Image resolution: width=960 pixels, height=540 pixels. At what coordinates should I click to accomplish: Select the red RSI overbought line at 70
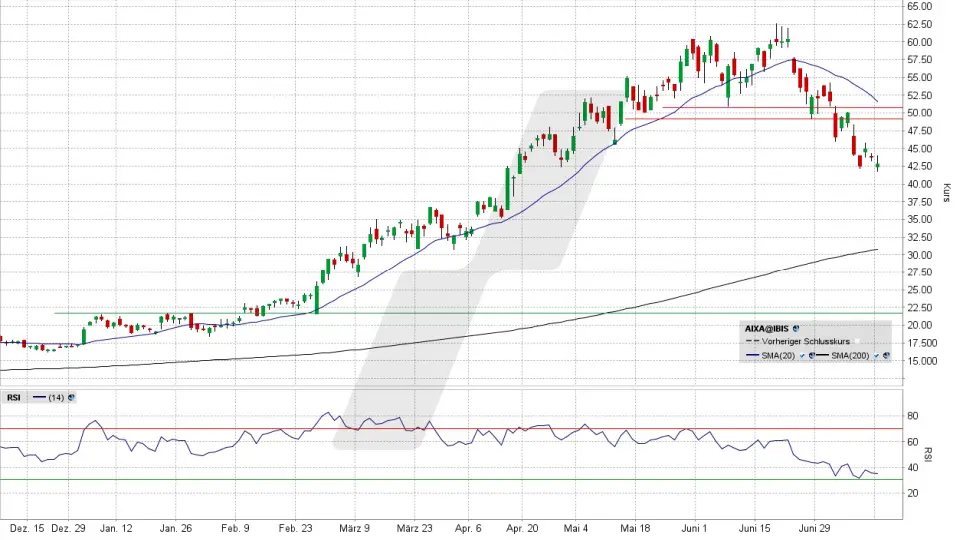point(451,429)
